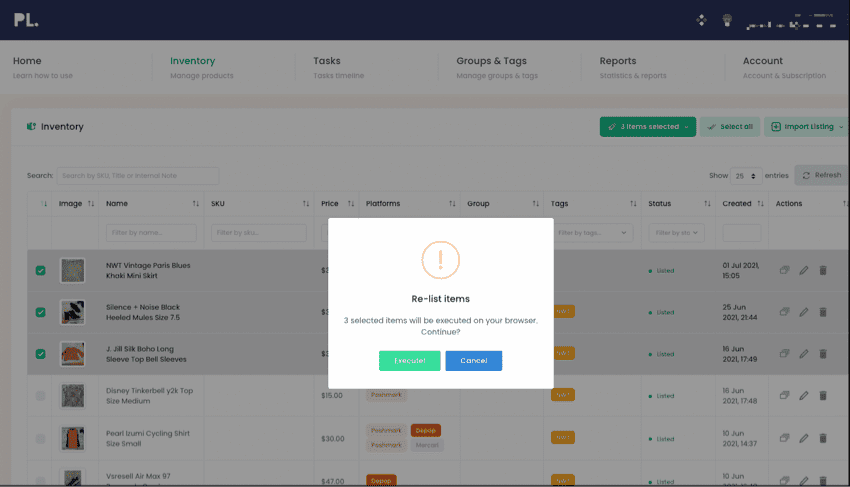Edit the J. Jill Silk Boho item
The width and height of the screenshot is (850, 487).
(x=804, y=354)
